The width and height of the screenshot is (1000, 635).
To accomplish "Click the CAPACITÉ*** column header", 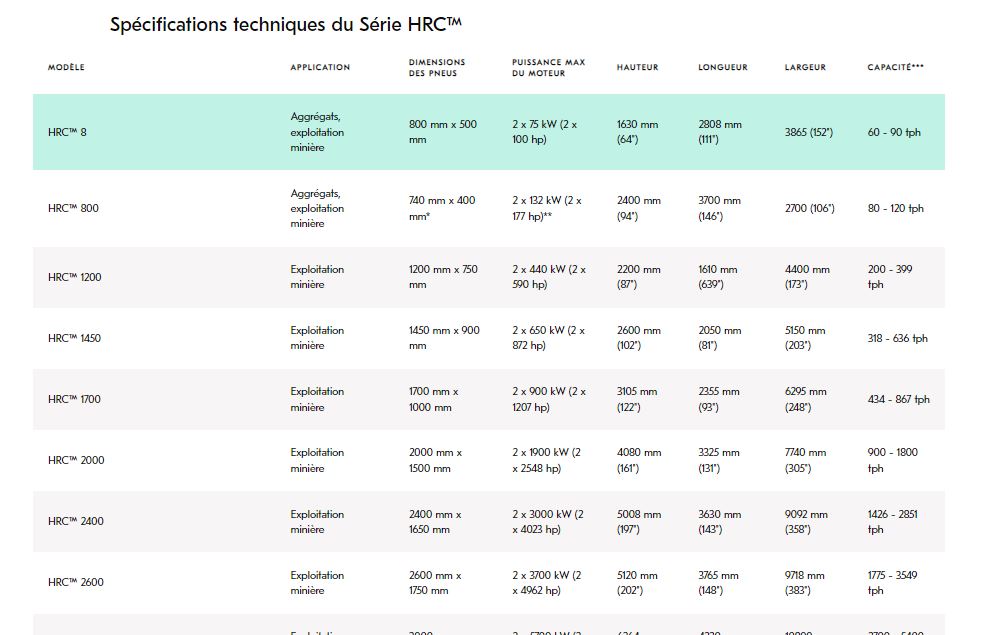I will tap(895, 67).
